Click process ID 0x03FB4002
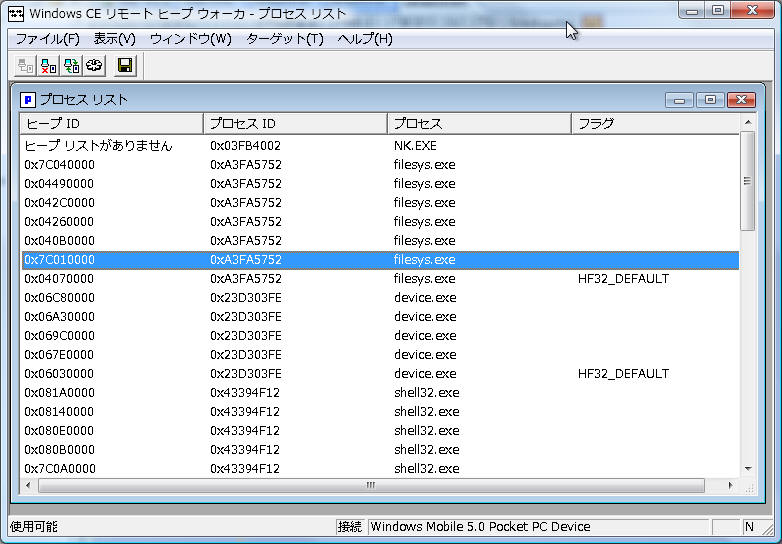Image resolution: width=782 pixels, height=544 pixels. (x=245, y=146)
